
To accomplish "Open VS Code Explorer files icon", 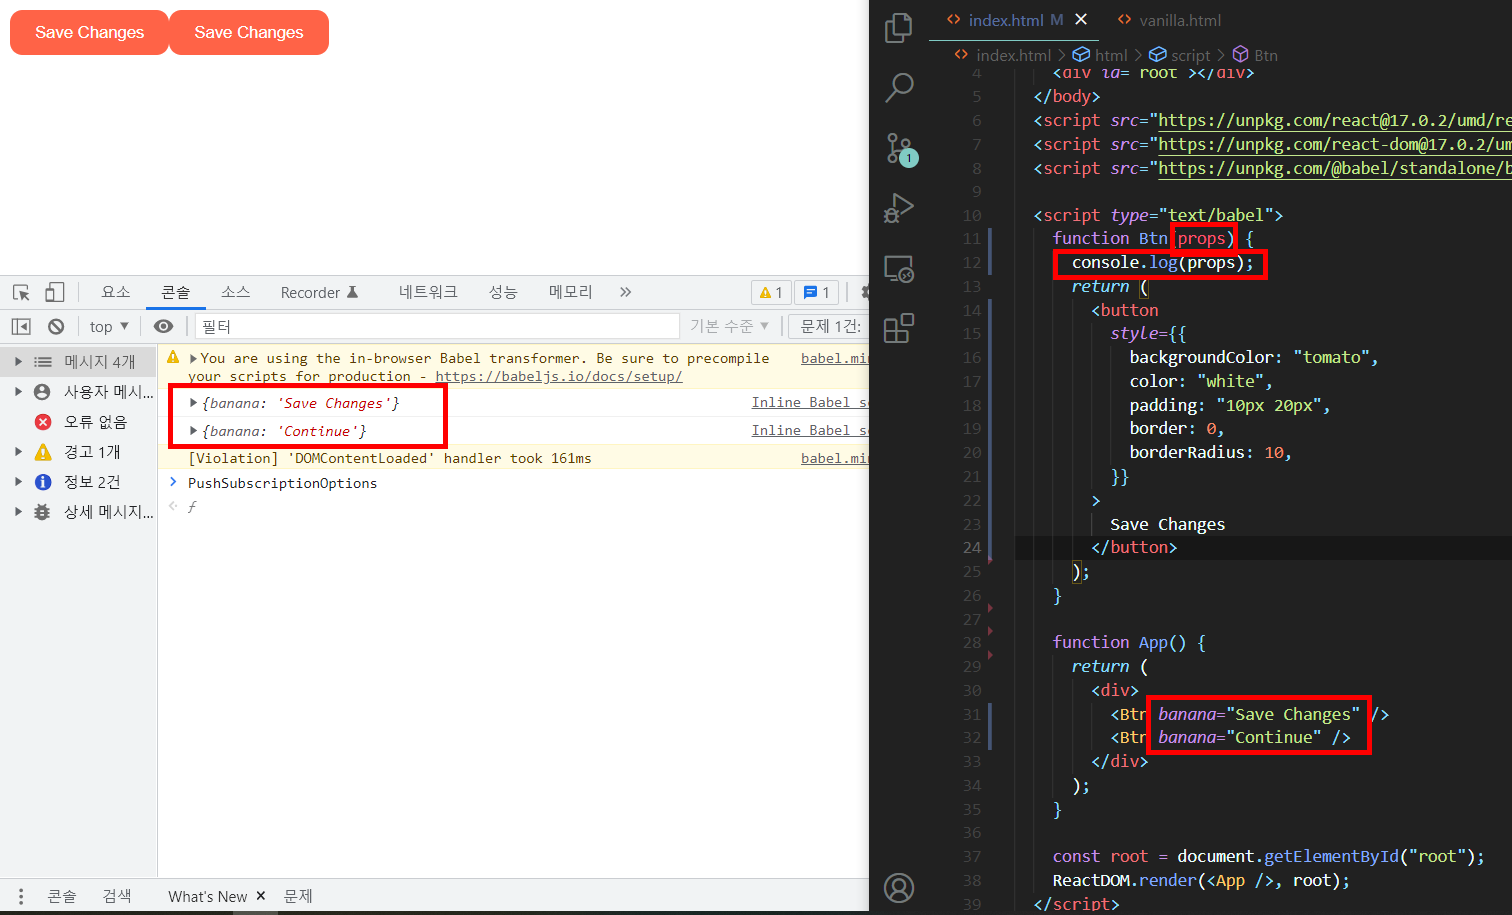I will click(x=899, y=28).
